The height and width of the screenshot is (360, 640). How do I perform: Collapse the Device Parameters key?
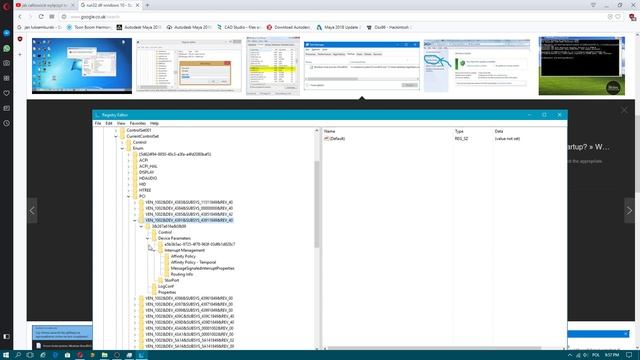click(x=148, y=238)
